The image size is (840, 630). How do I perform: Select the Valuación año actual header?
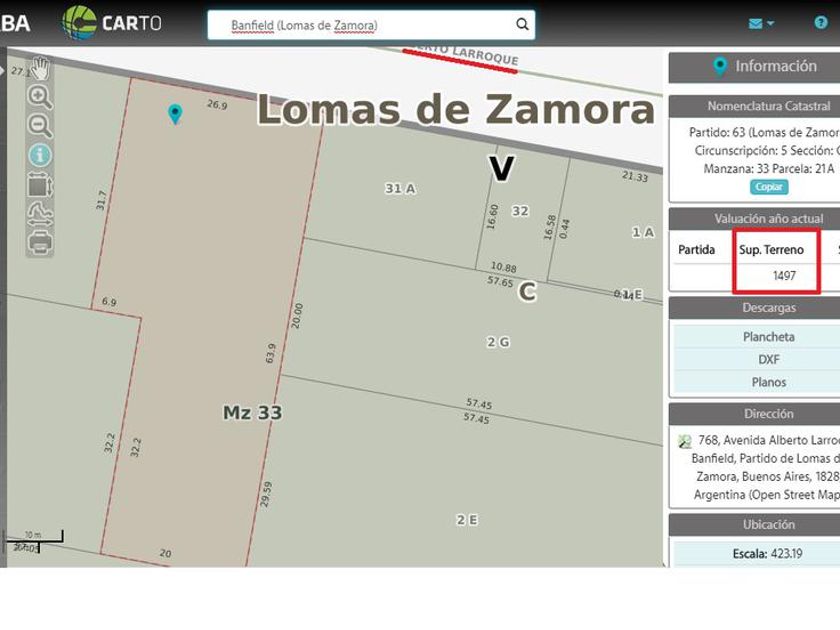[x=754, y=219]
